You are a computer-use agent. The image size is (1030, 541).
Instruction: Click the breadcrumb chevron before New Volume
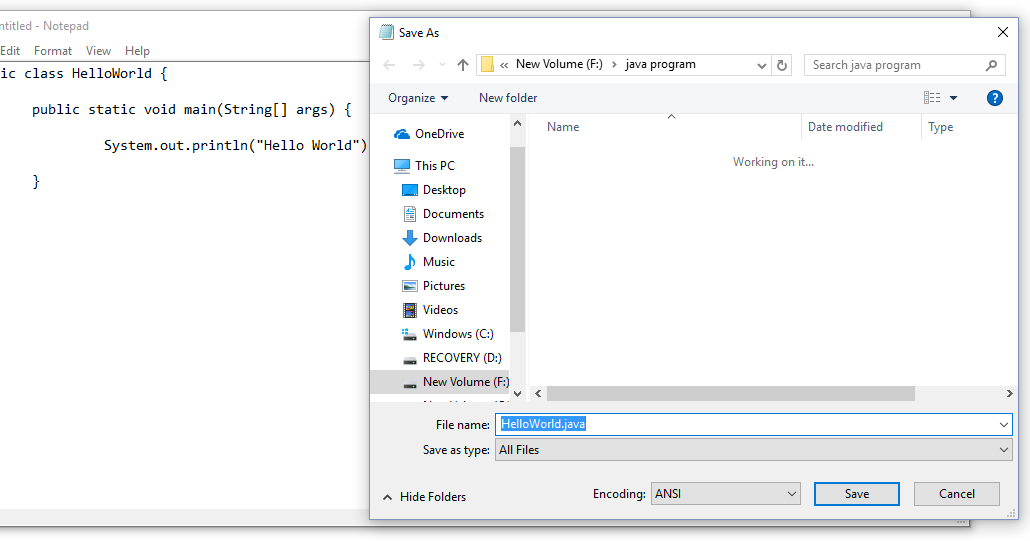click(504, 65)
